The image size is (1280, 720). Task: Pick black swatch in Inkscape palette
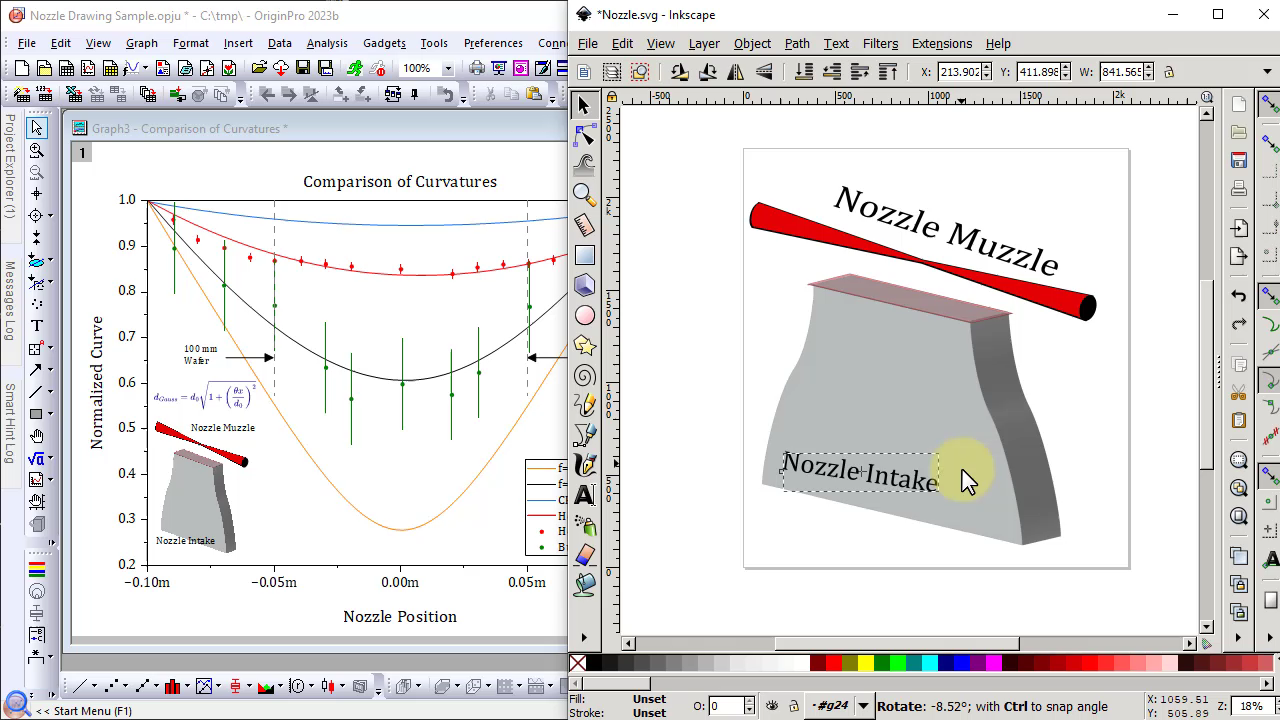[594, 663]
